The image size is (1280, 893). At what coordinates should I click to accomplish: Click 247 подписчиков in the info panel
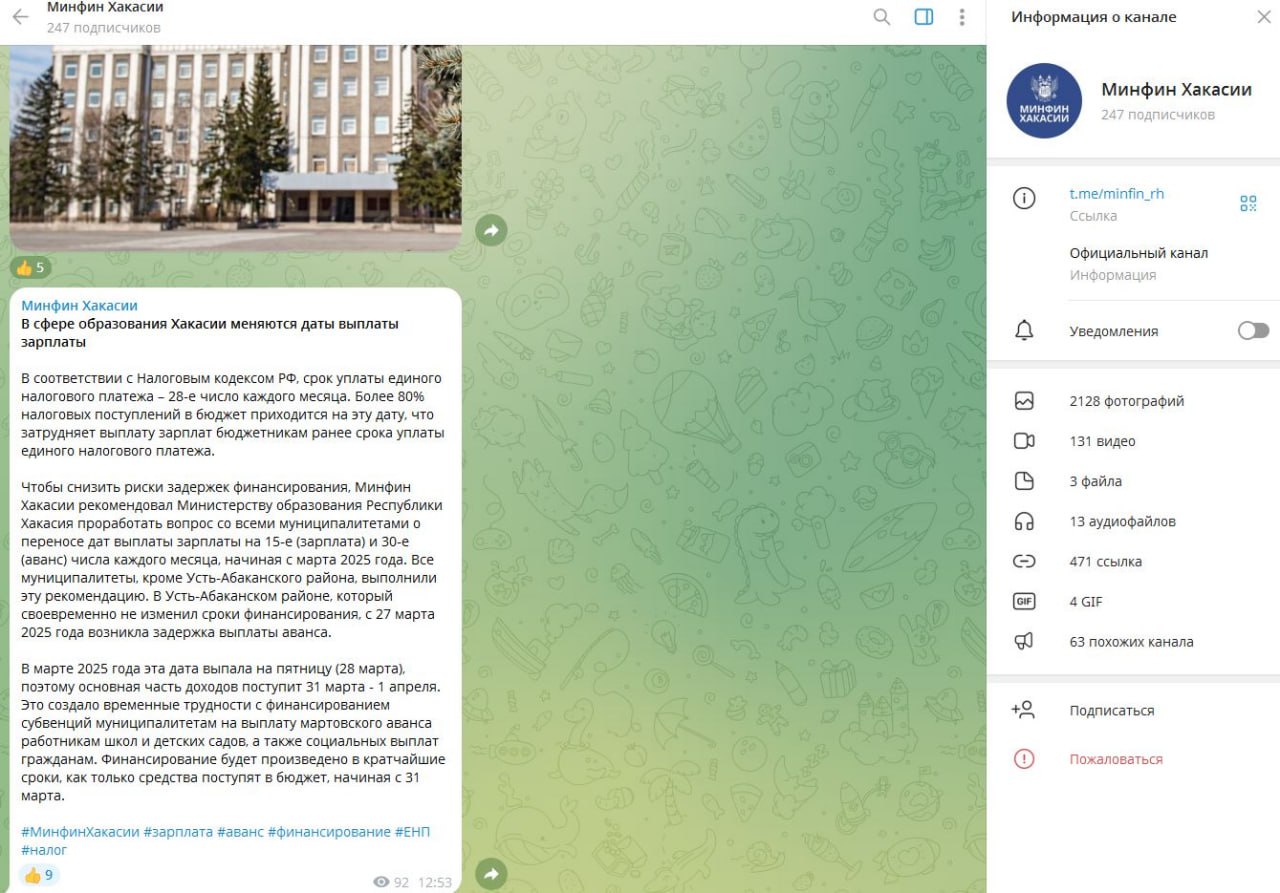[1158, 115]
